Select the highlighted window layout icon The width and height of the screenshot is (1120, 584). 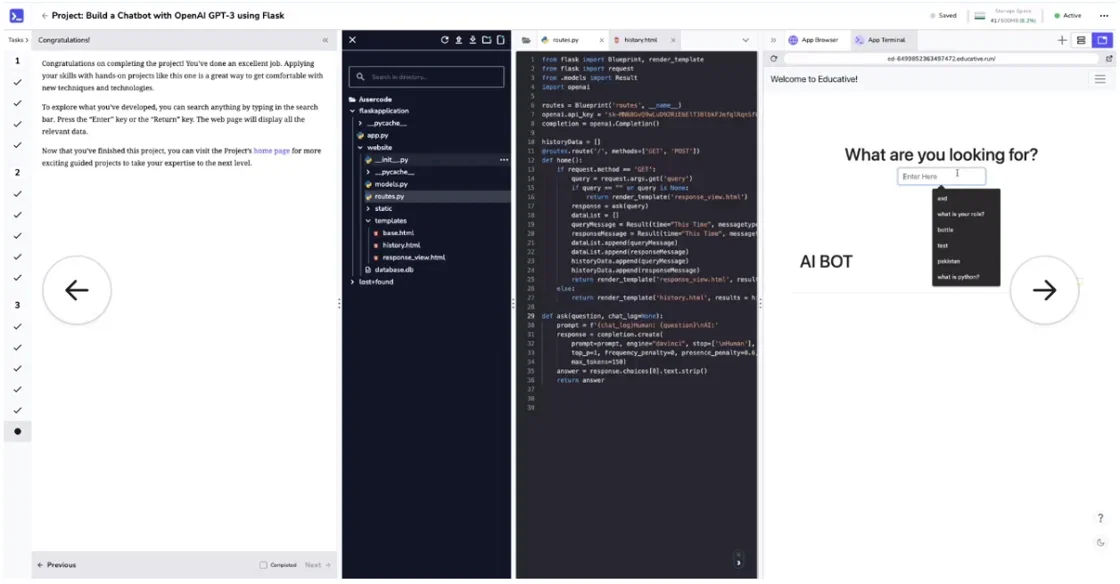(1103, 40)
